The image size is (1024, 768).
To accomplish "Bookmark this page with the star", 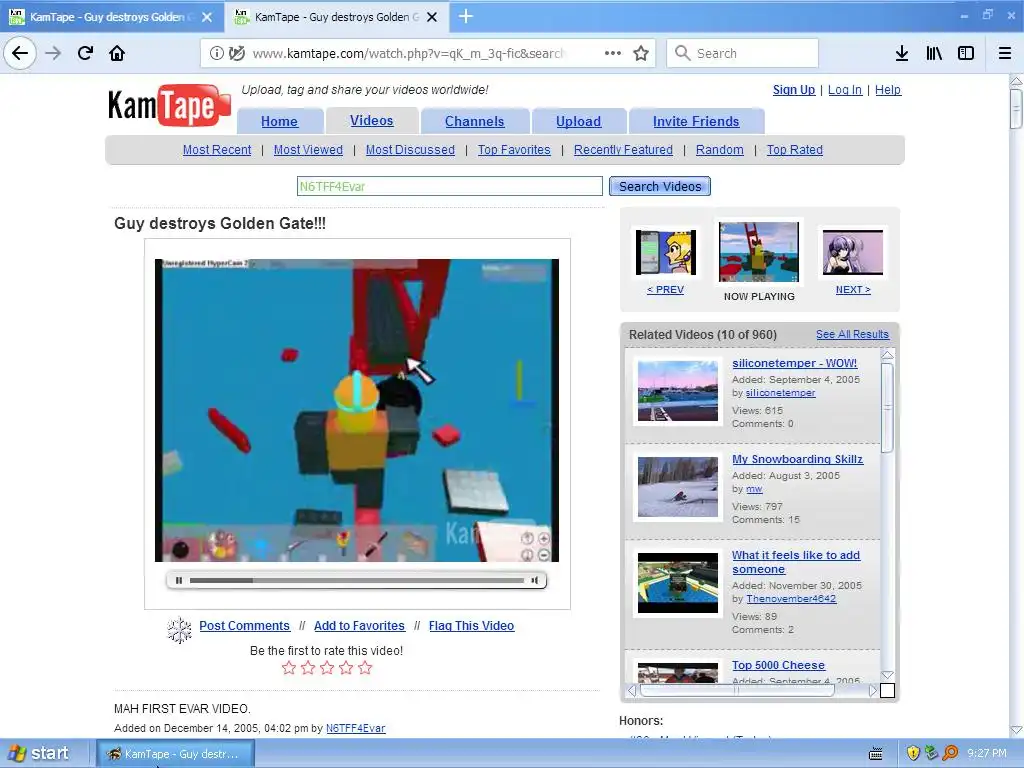I will pyautogui.click(x=641, y=53).
